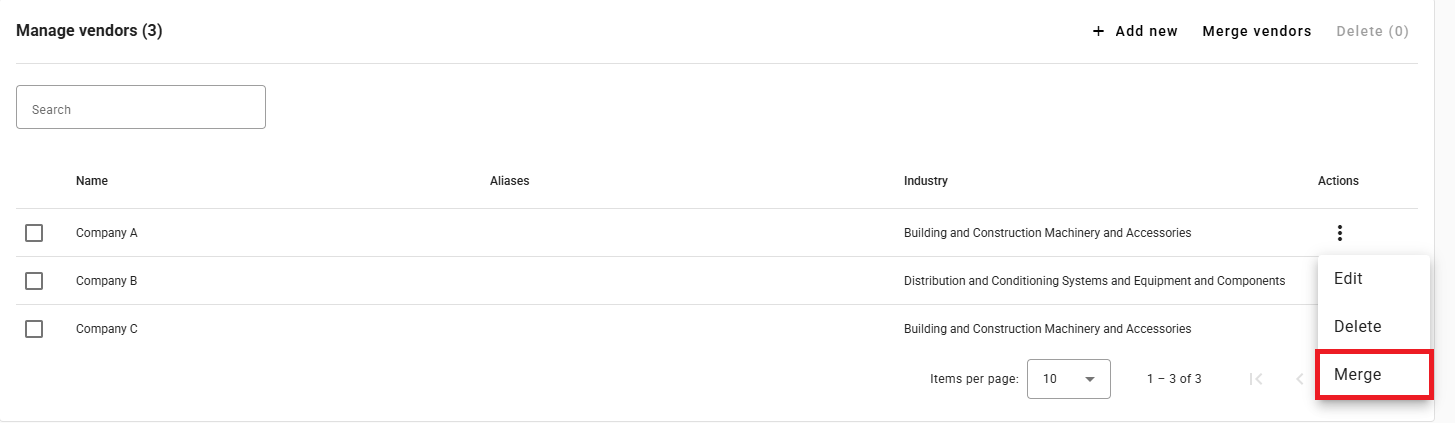
Task: Focus the Search input field
Action: (x=141, y=107)
